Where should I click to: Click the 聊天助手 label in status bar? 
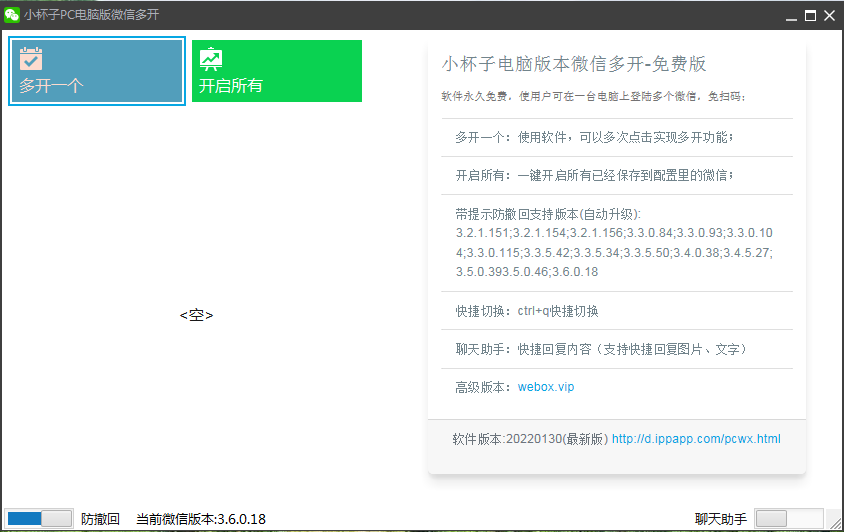point(721,519)
